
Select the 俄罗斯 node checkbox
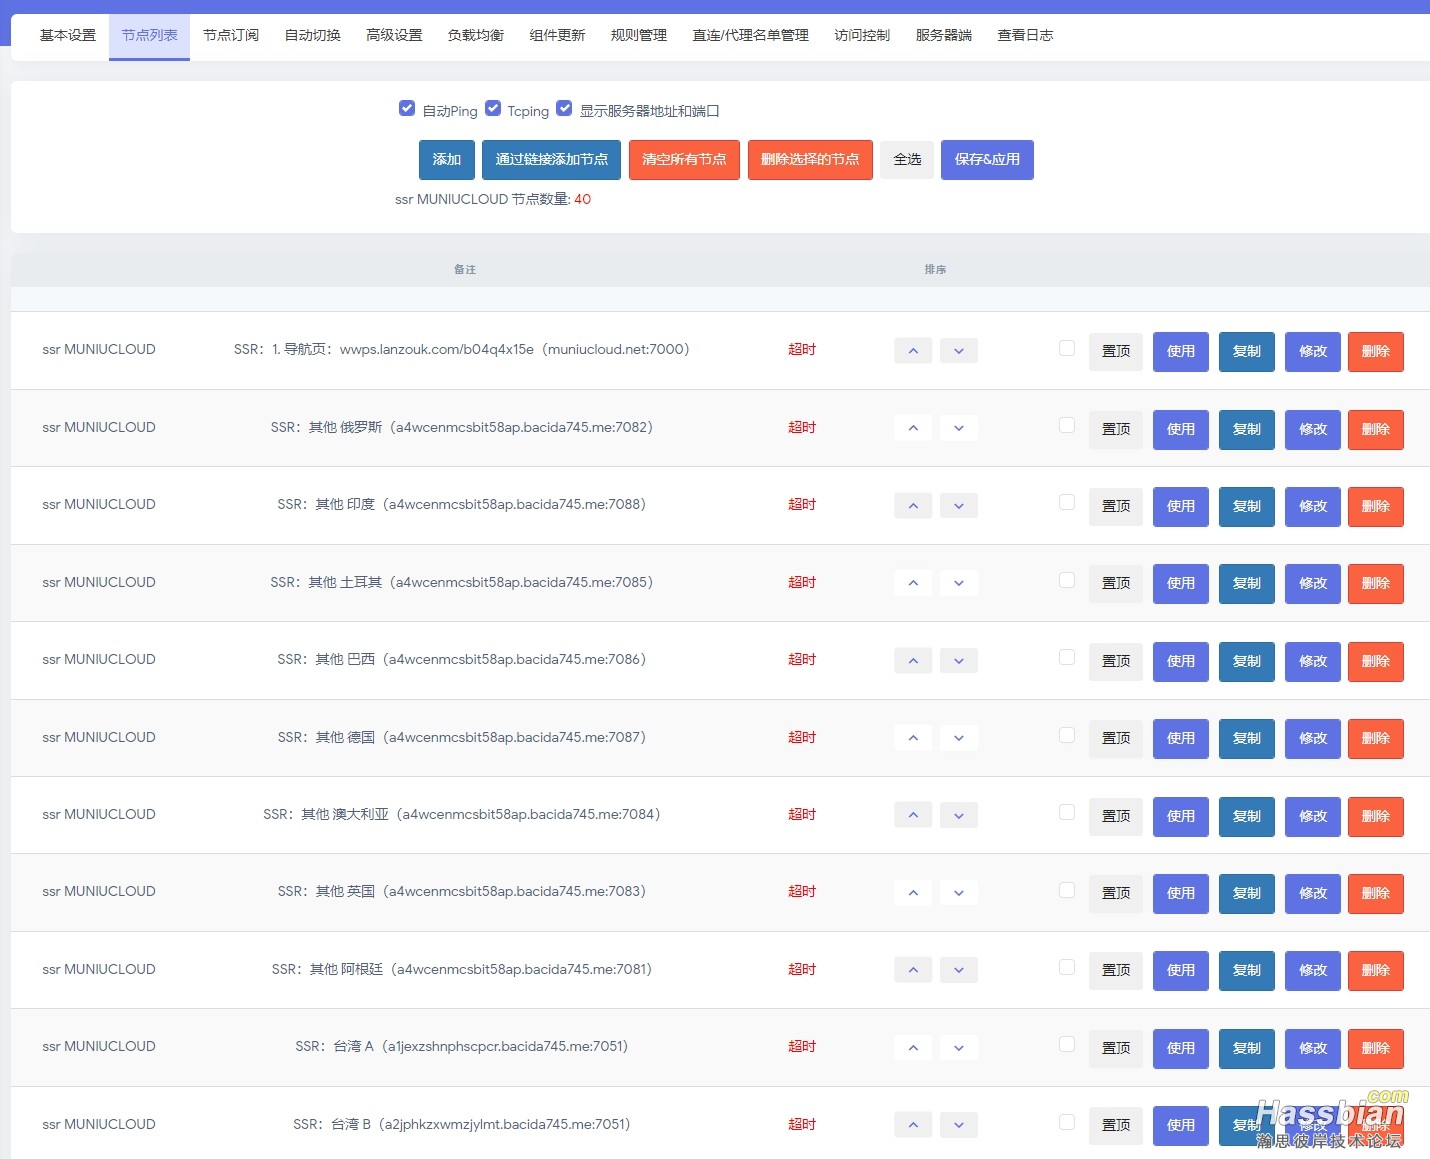(x=1067, y=425)
